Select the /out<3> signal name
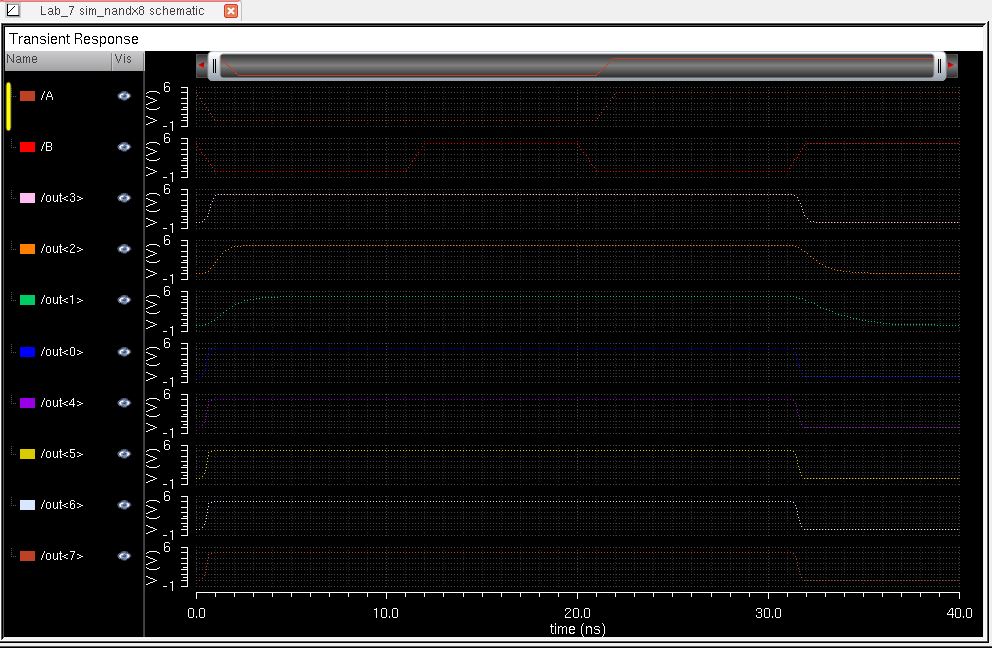The width and height of the screenshot is (992, 648). (62, 198)
